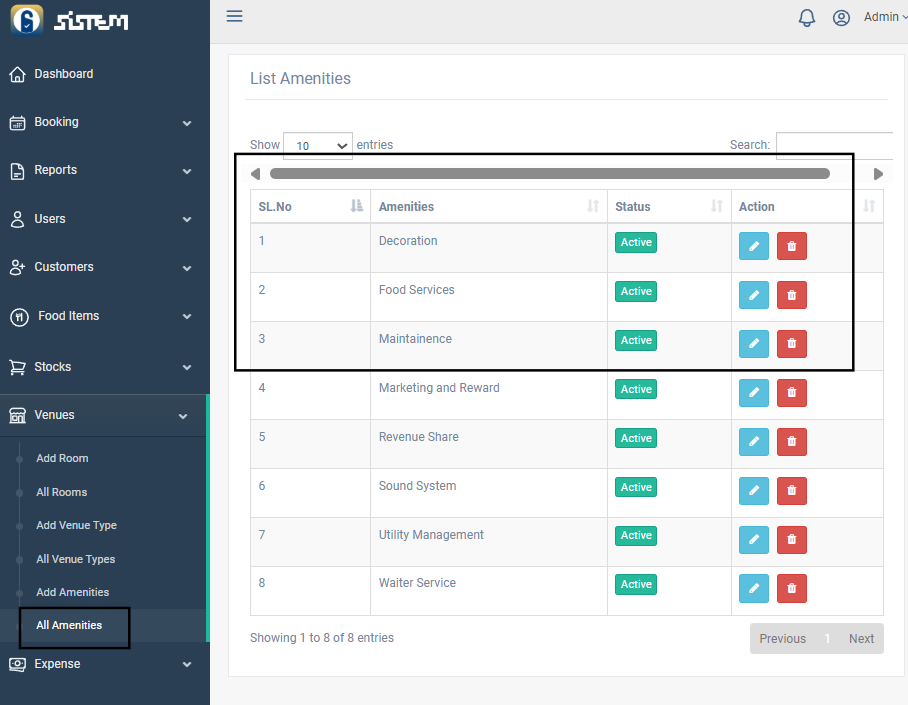Click the user profile avatar icon
Image resolution: width=908 pixels, height=705 pixels.
coord(841,18)
